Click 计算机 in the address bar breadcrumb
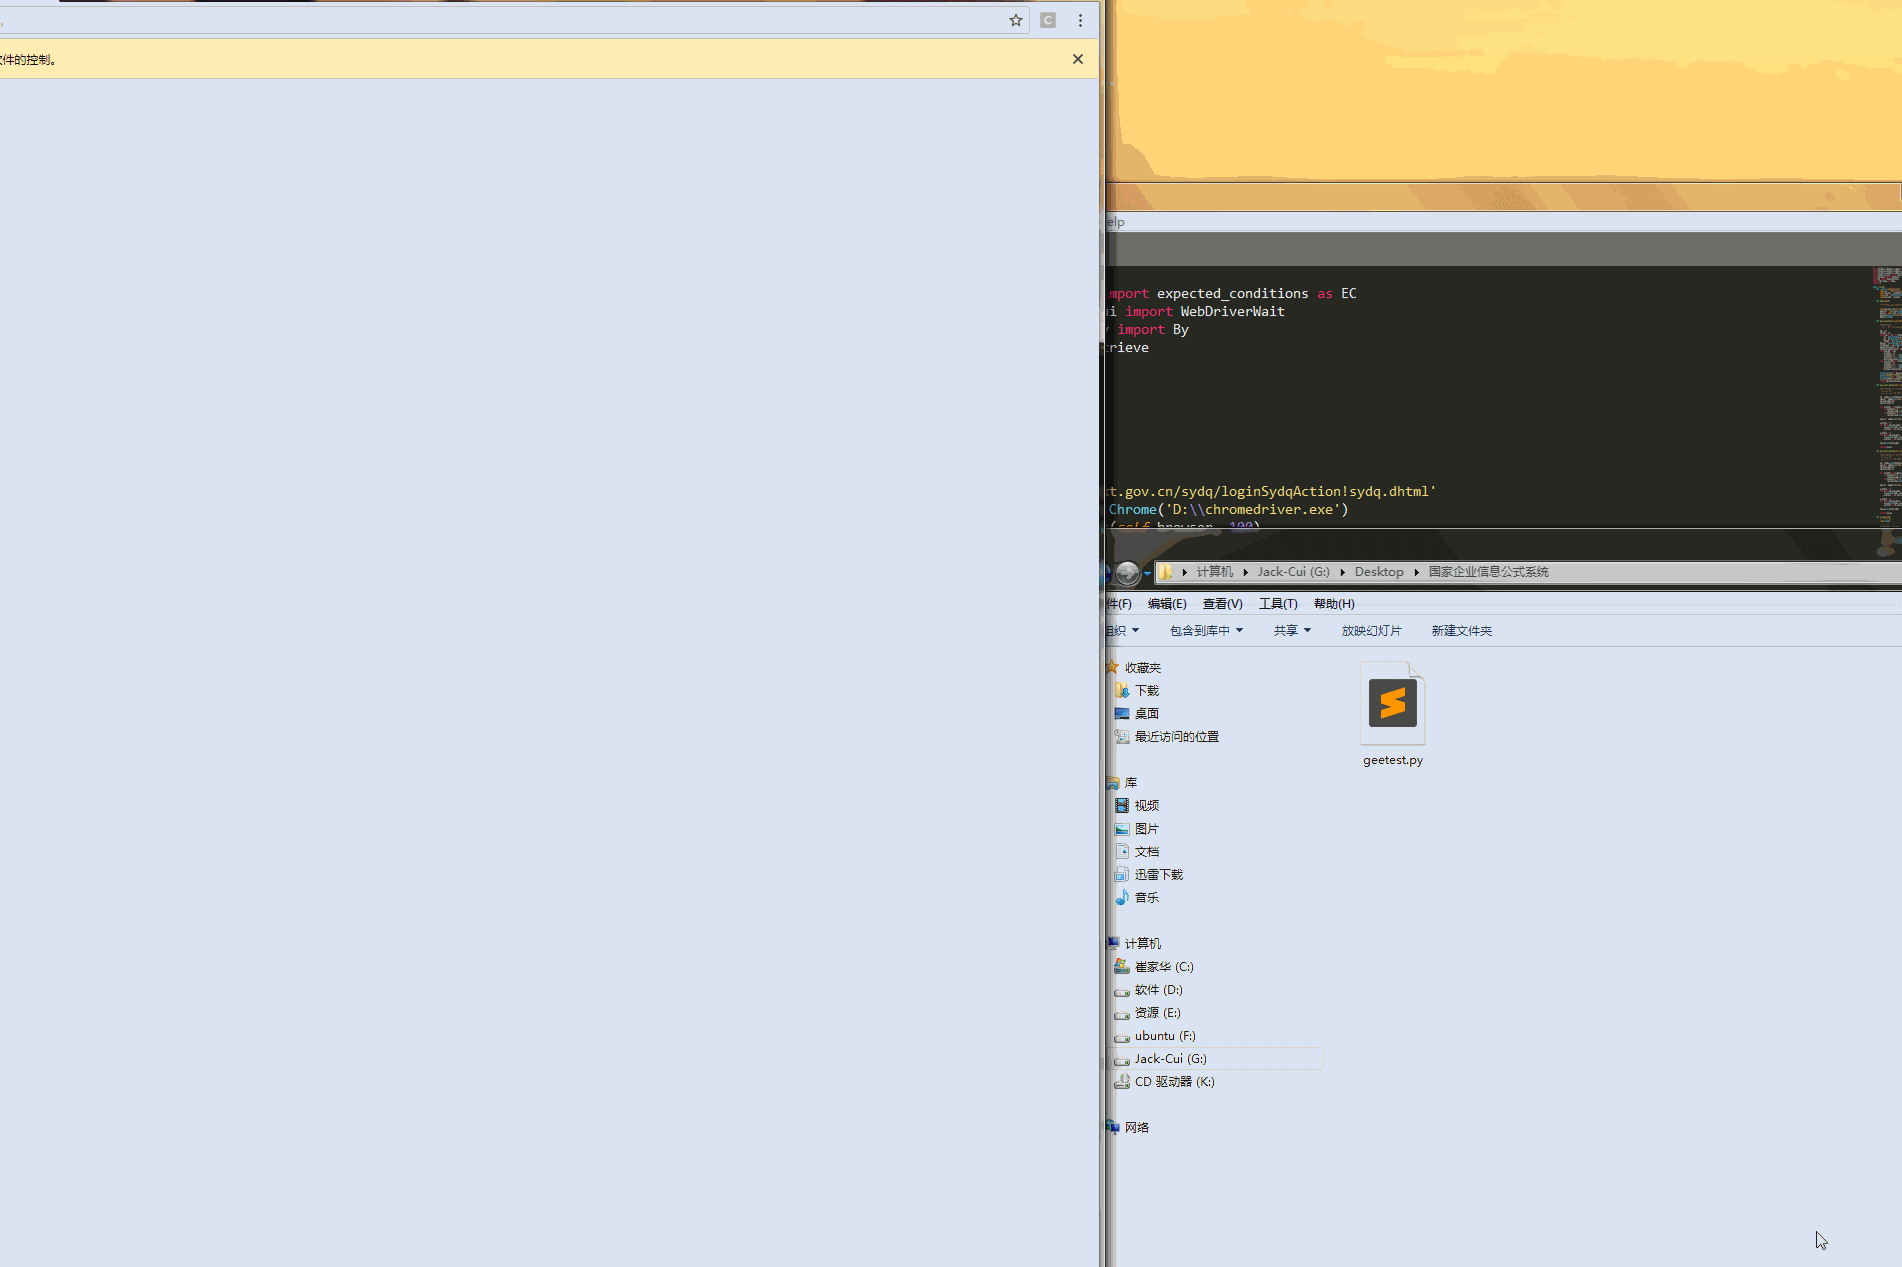Screen dimensions: 1902x1267 [x=1214, y=572]
